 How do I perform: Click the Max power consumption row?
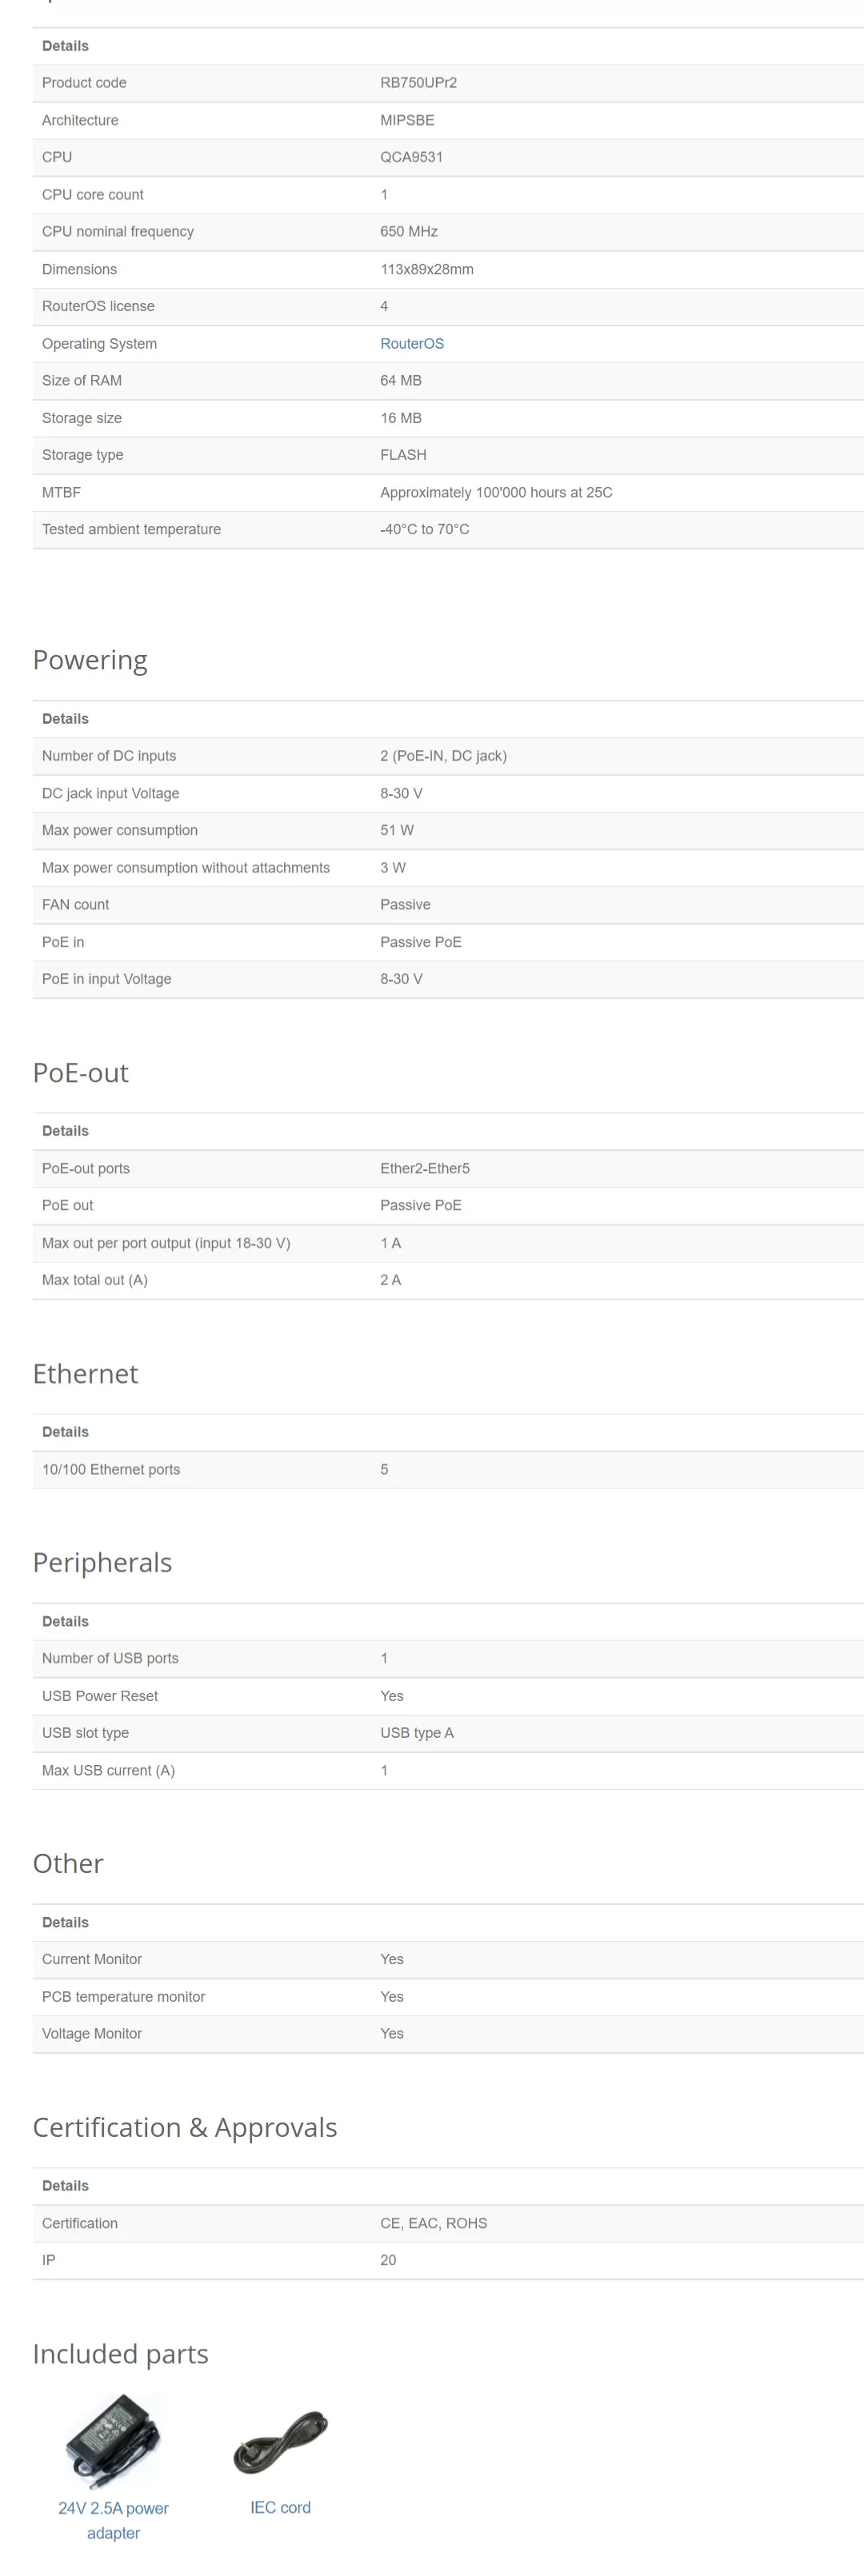click(x=448, y=830)
